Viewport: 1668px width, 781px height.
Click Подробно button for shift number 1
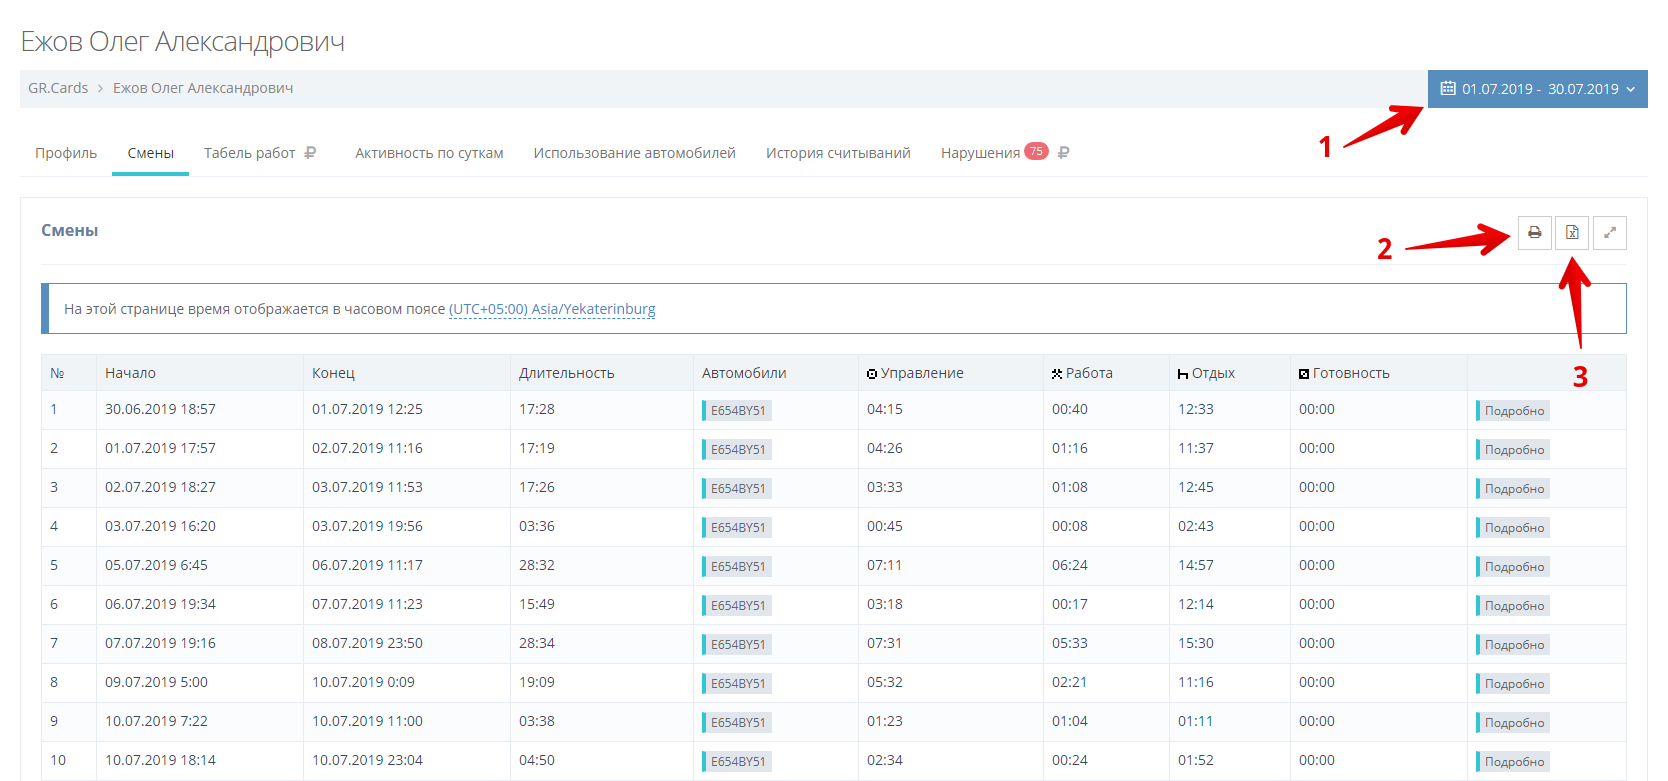1513,410
